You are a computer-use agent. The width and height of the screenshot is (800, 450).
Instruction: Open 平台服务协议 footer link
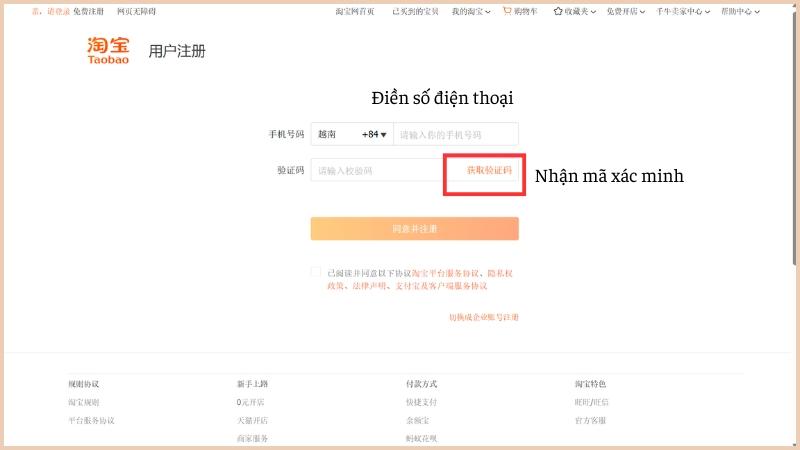(x=91, y=420)
